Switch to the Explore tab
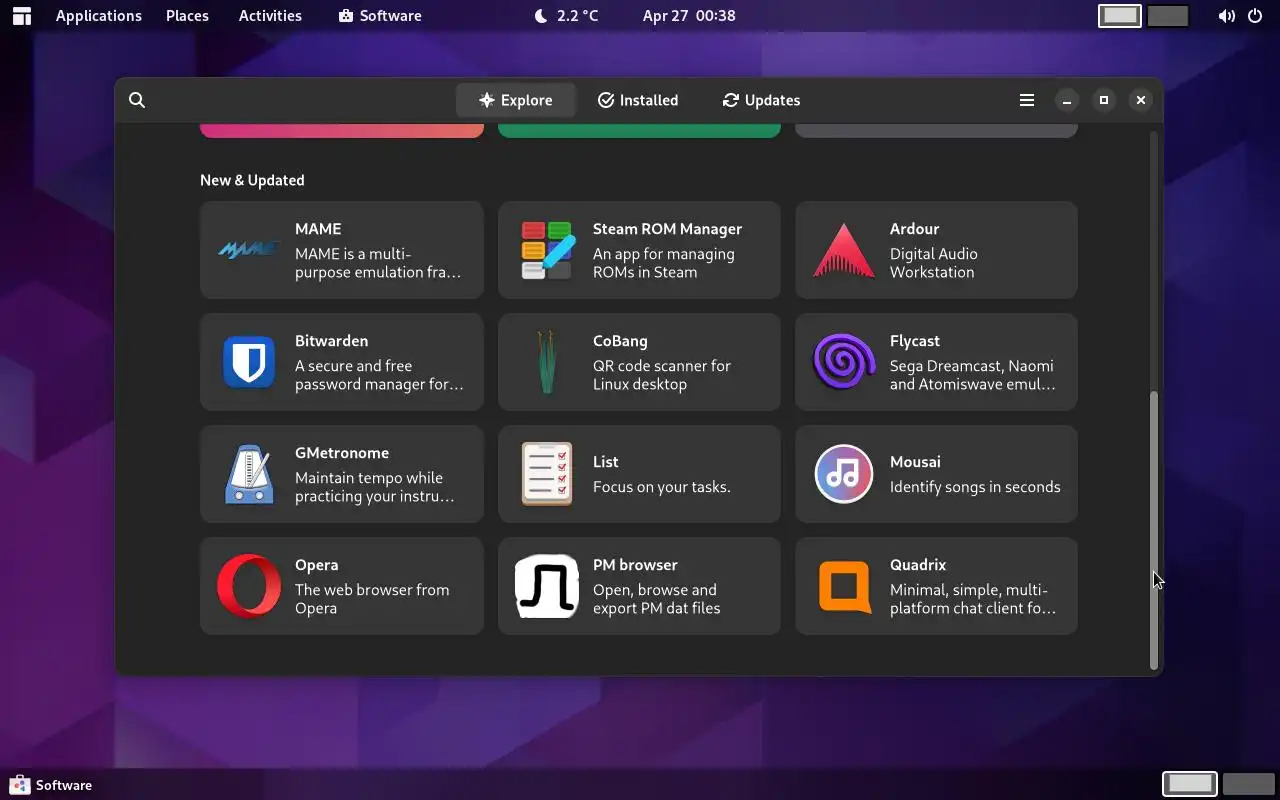1280x800 pixels. 516,100
